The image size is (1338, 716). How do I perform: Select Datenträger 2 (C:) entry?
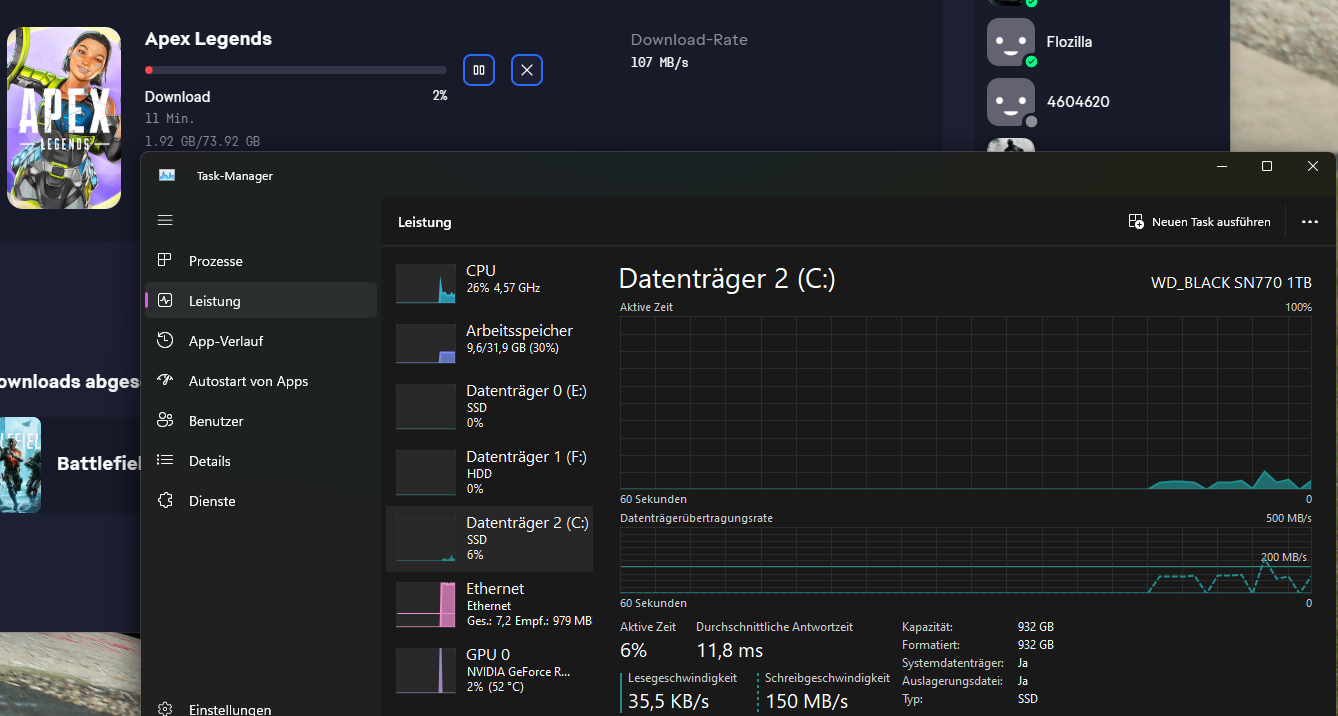tap(489, 538)
